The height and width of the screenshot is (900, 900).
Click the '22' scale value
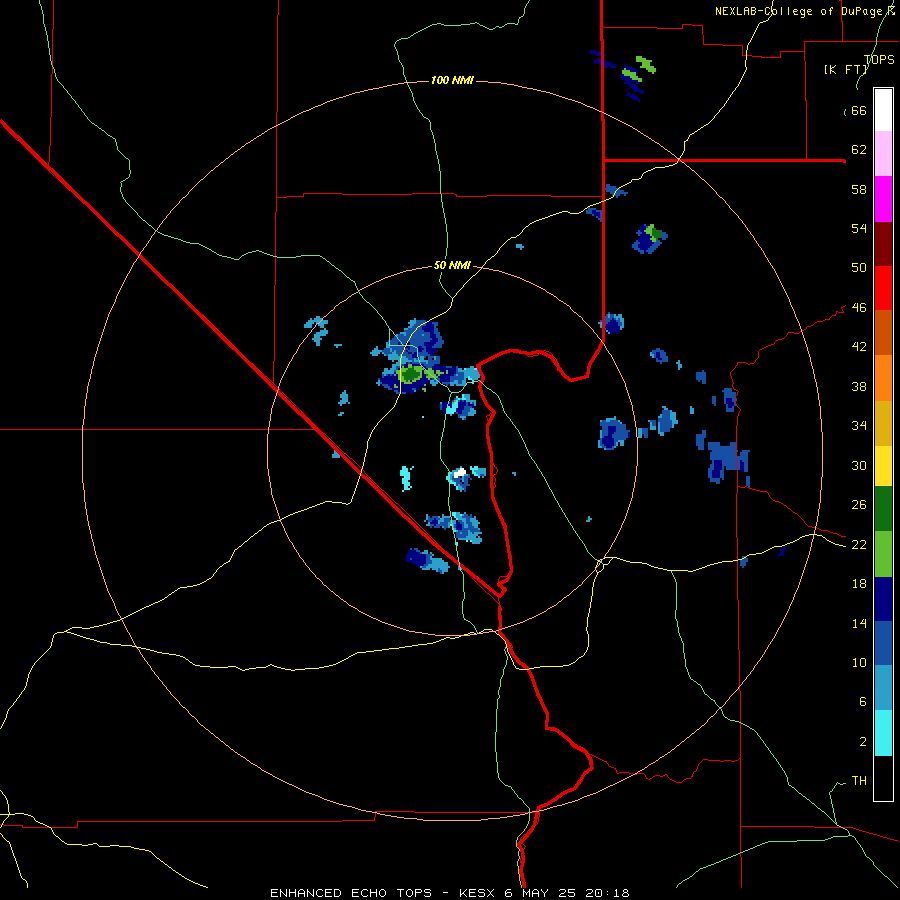click(x=859, y=544)
